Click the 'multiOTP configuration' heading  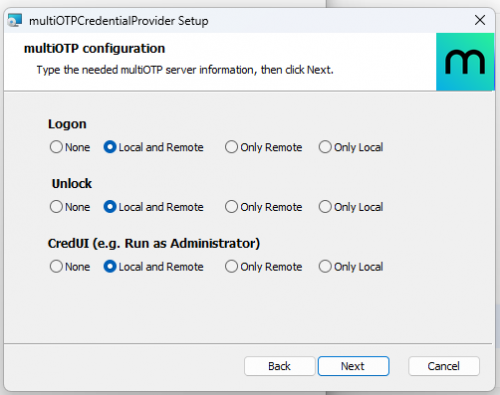[94, 49]
